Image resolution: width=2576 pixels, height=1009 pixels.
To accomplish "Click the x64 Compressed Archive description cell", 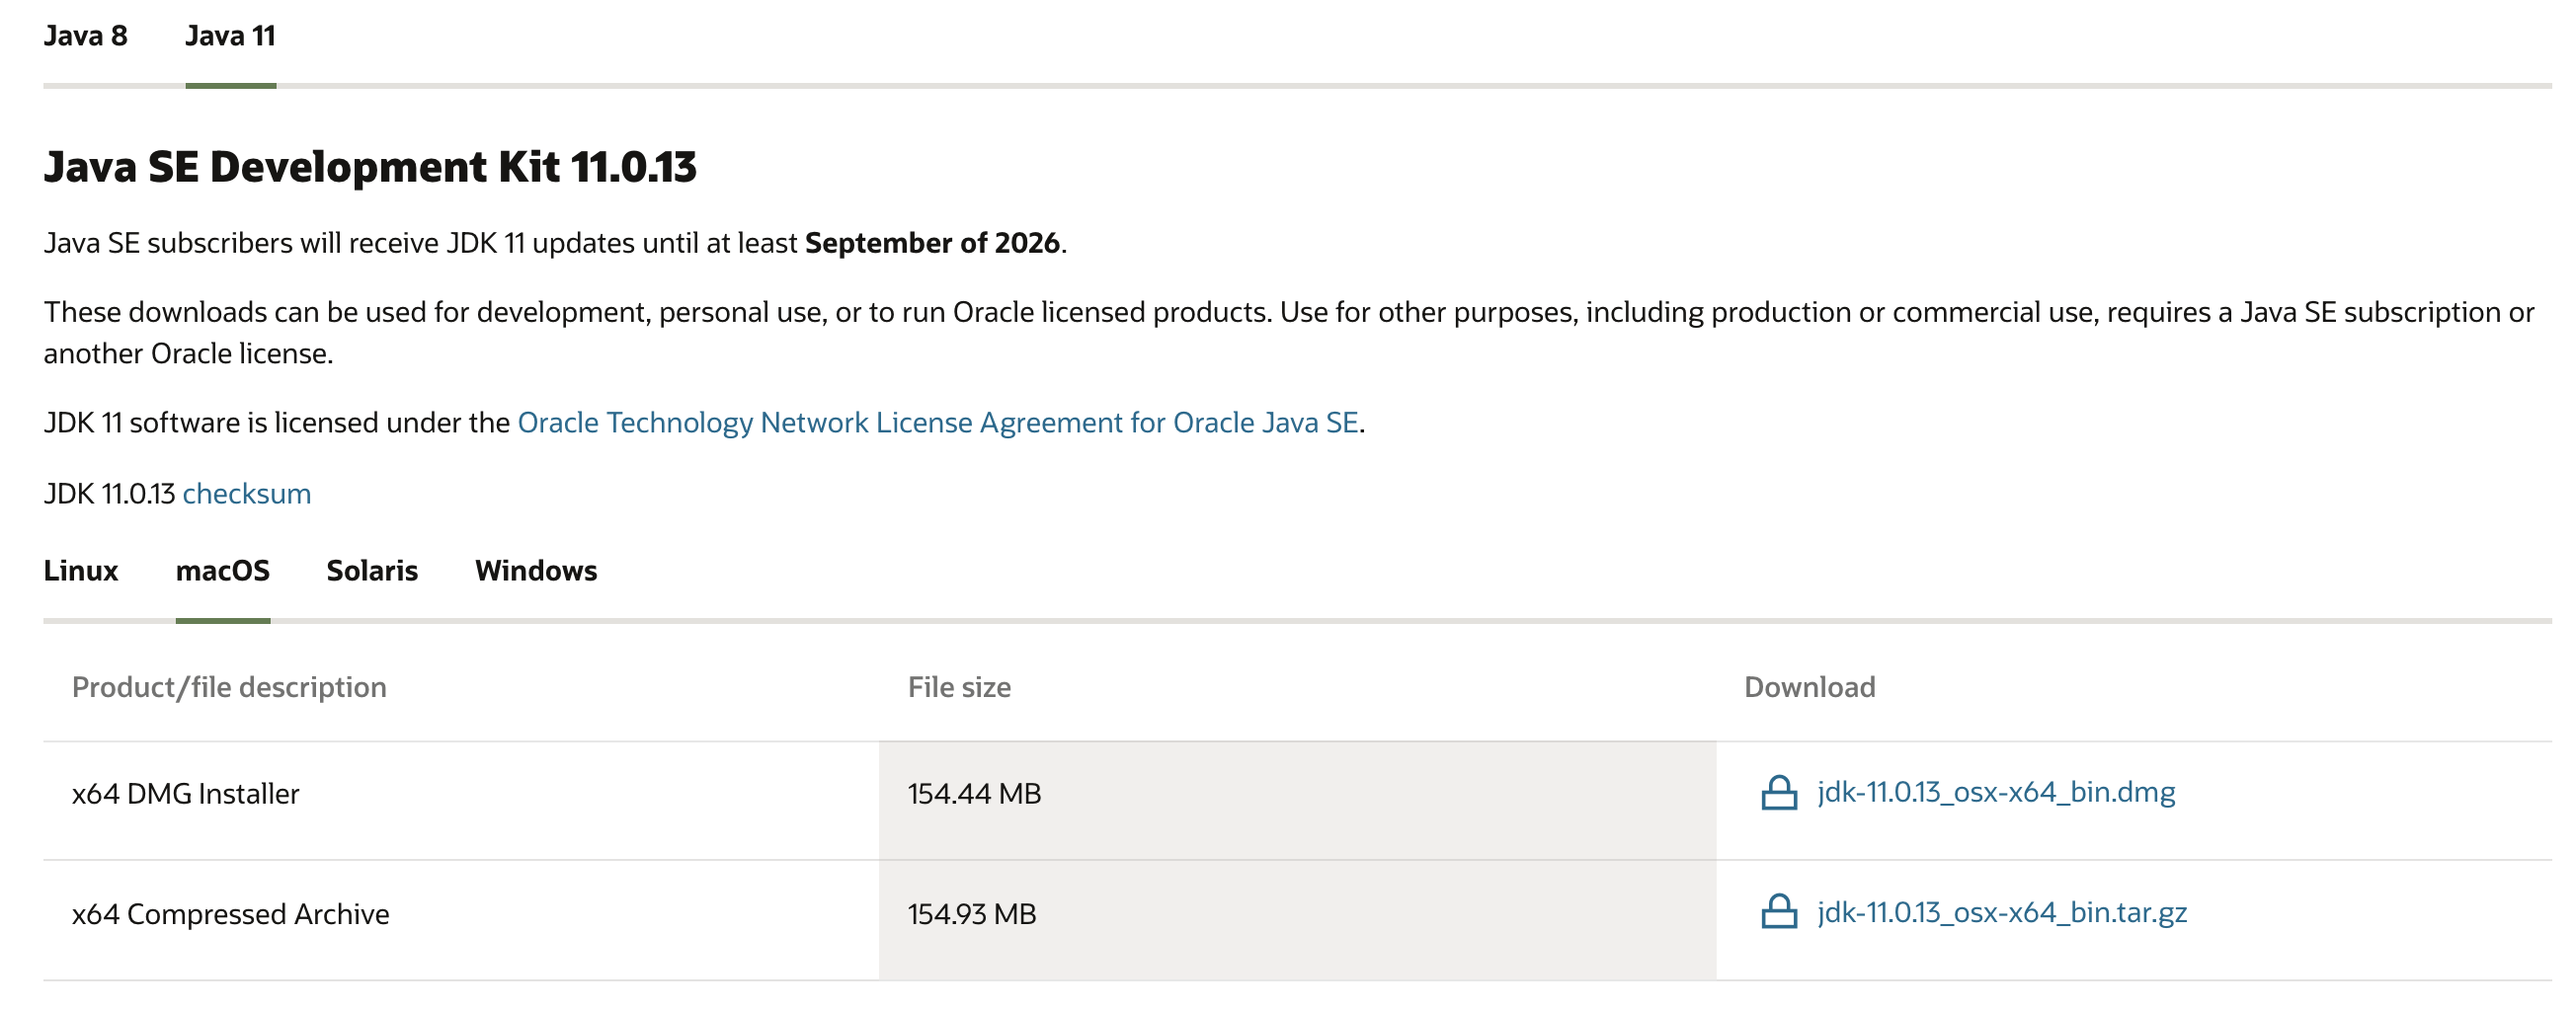I will (230, 914).
